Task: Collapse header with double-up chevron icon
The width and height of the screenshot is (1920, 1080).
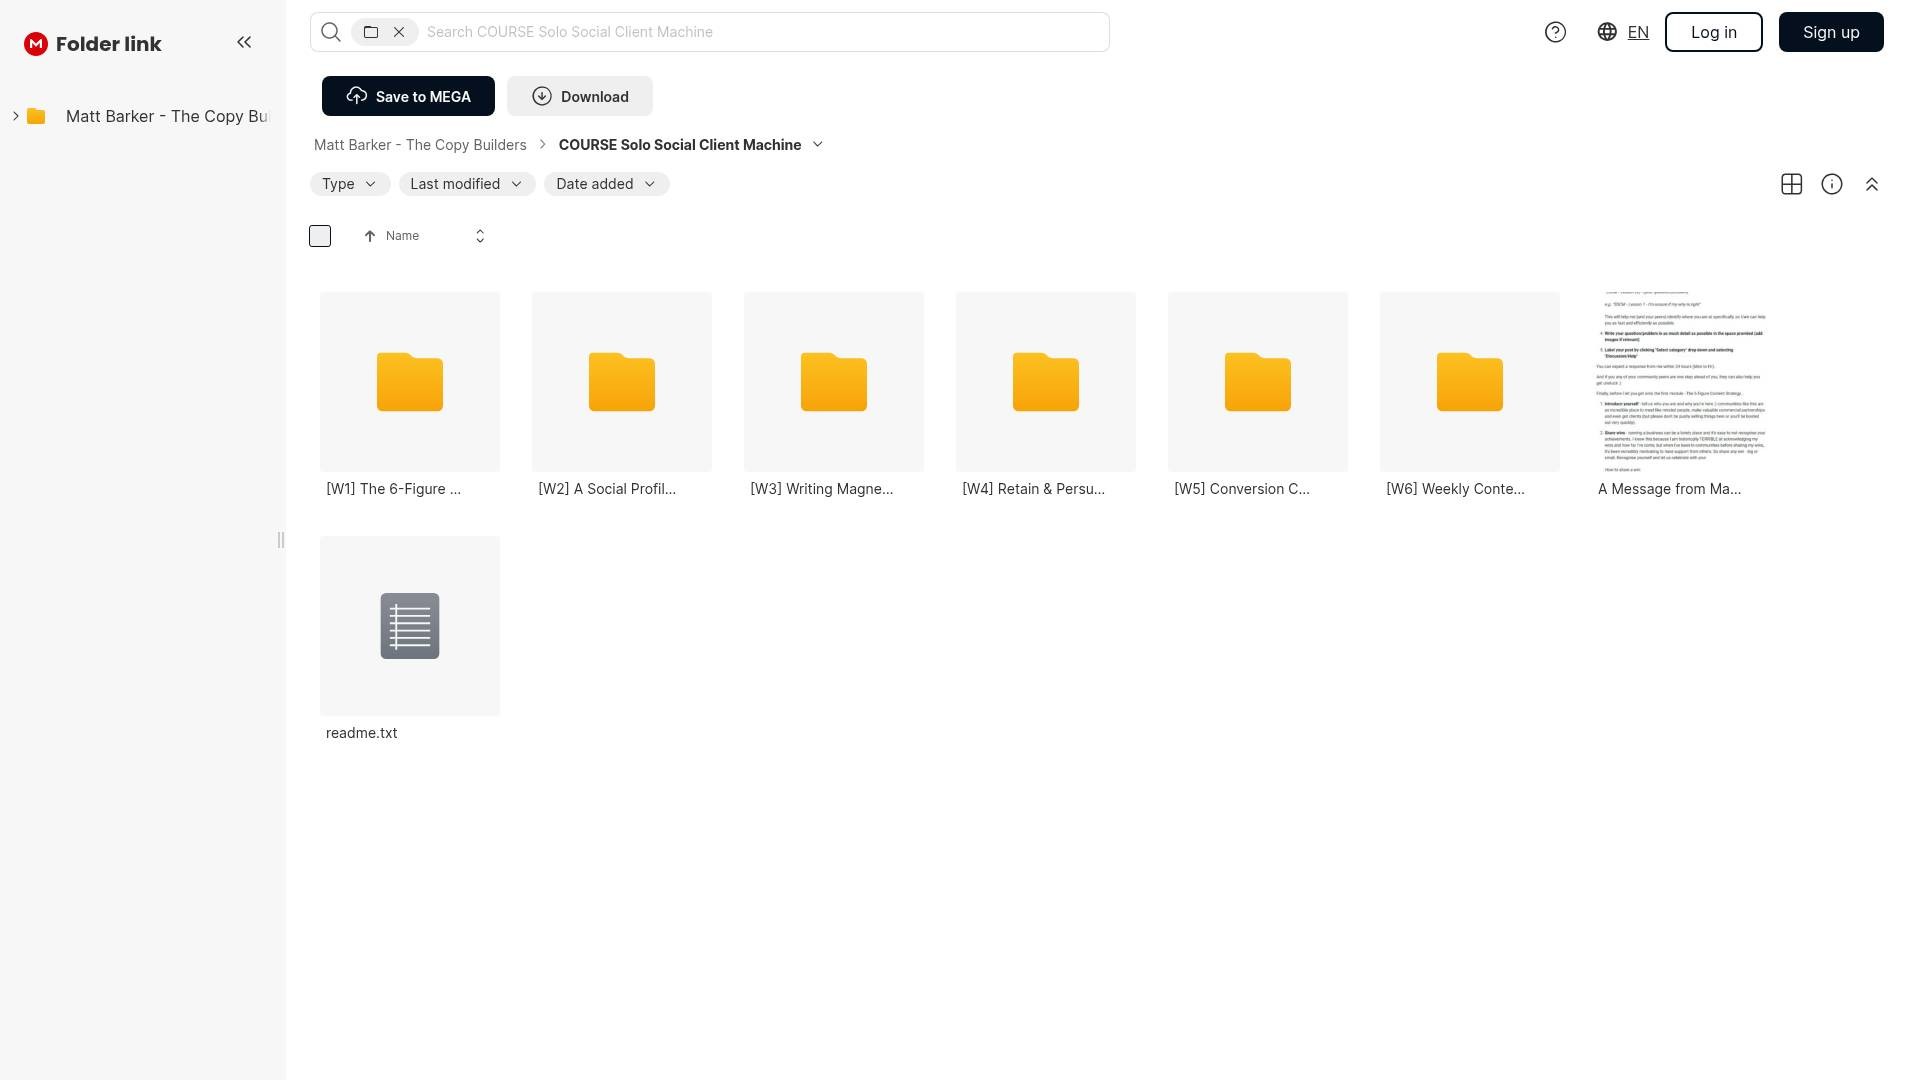Action: (1871, 184)
